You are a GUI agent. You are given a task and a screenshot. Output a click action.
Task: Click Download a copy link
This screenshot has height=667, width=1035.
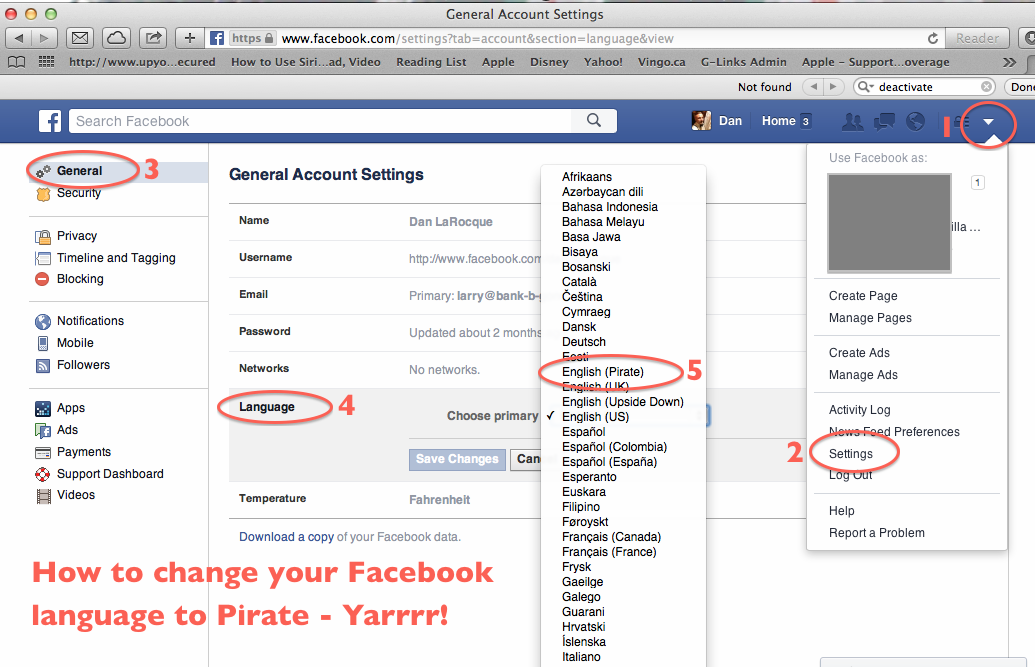(286, 537)
